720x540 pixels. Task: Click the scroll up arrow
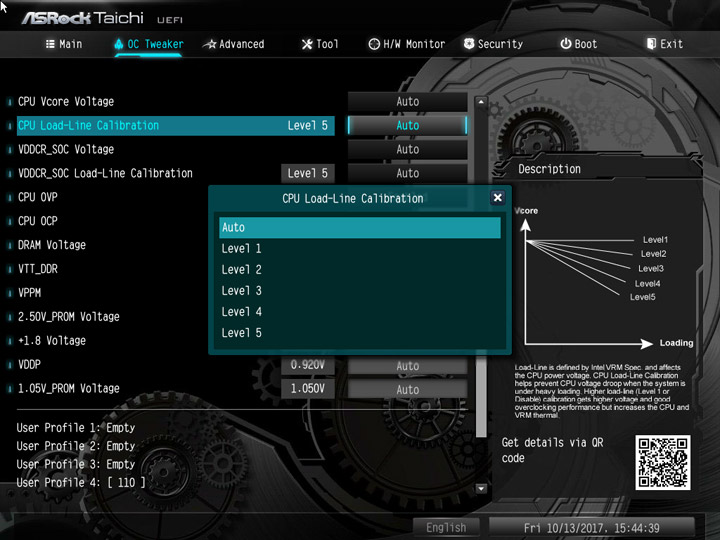click(x=481, y=101)
